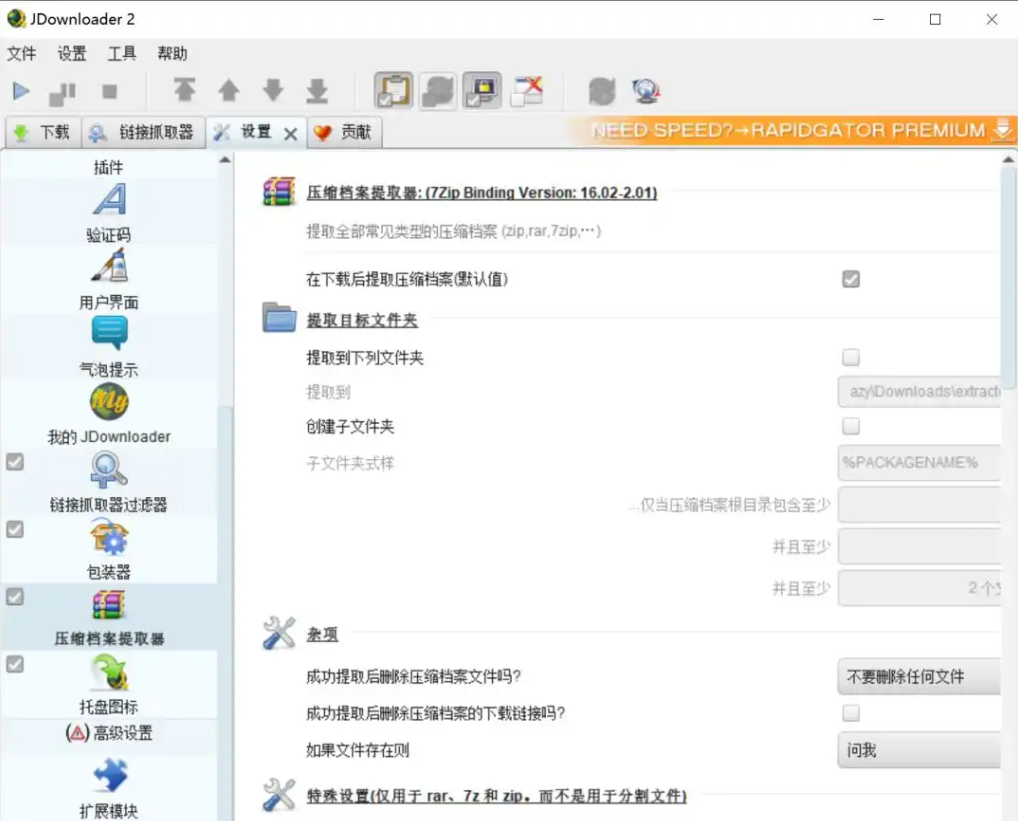
Task: Open 包装器 packagizer settings icon
Action: click(x=108, y=537)
